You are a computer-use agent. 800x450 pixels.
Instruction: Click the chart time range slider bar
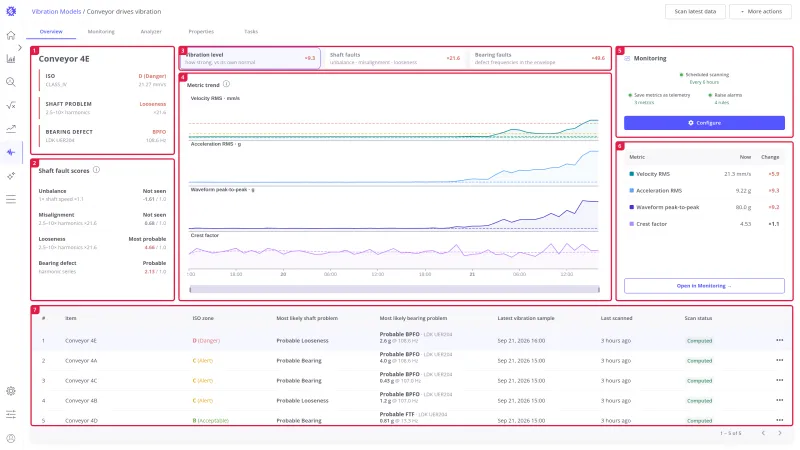(x=394, y=289)
